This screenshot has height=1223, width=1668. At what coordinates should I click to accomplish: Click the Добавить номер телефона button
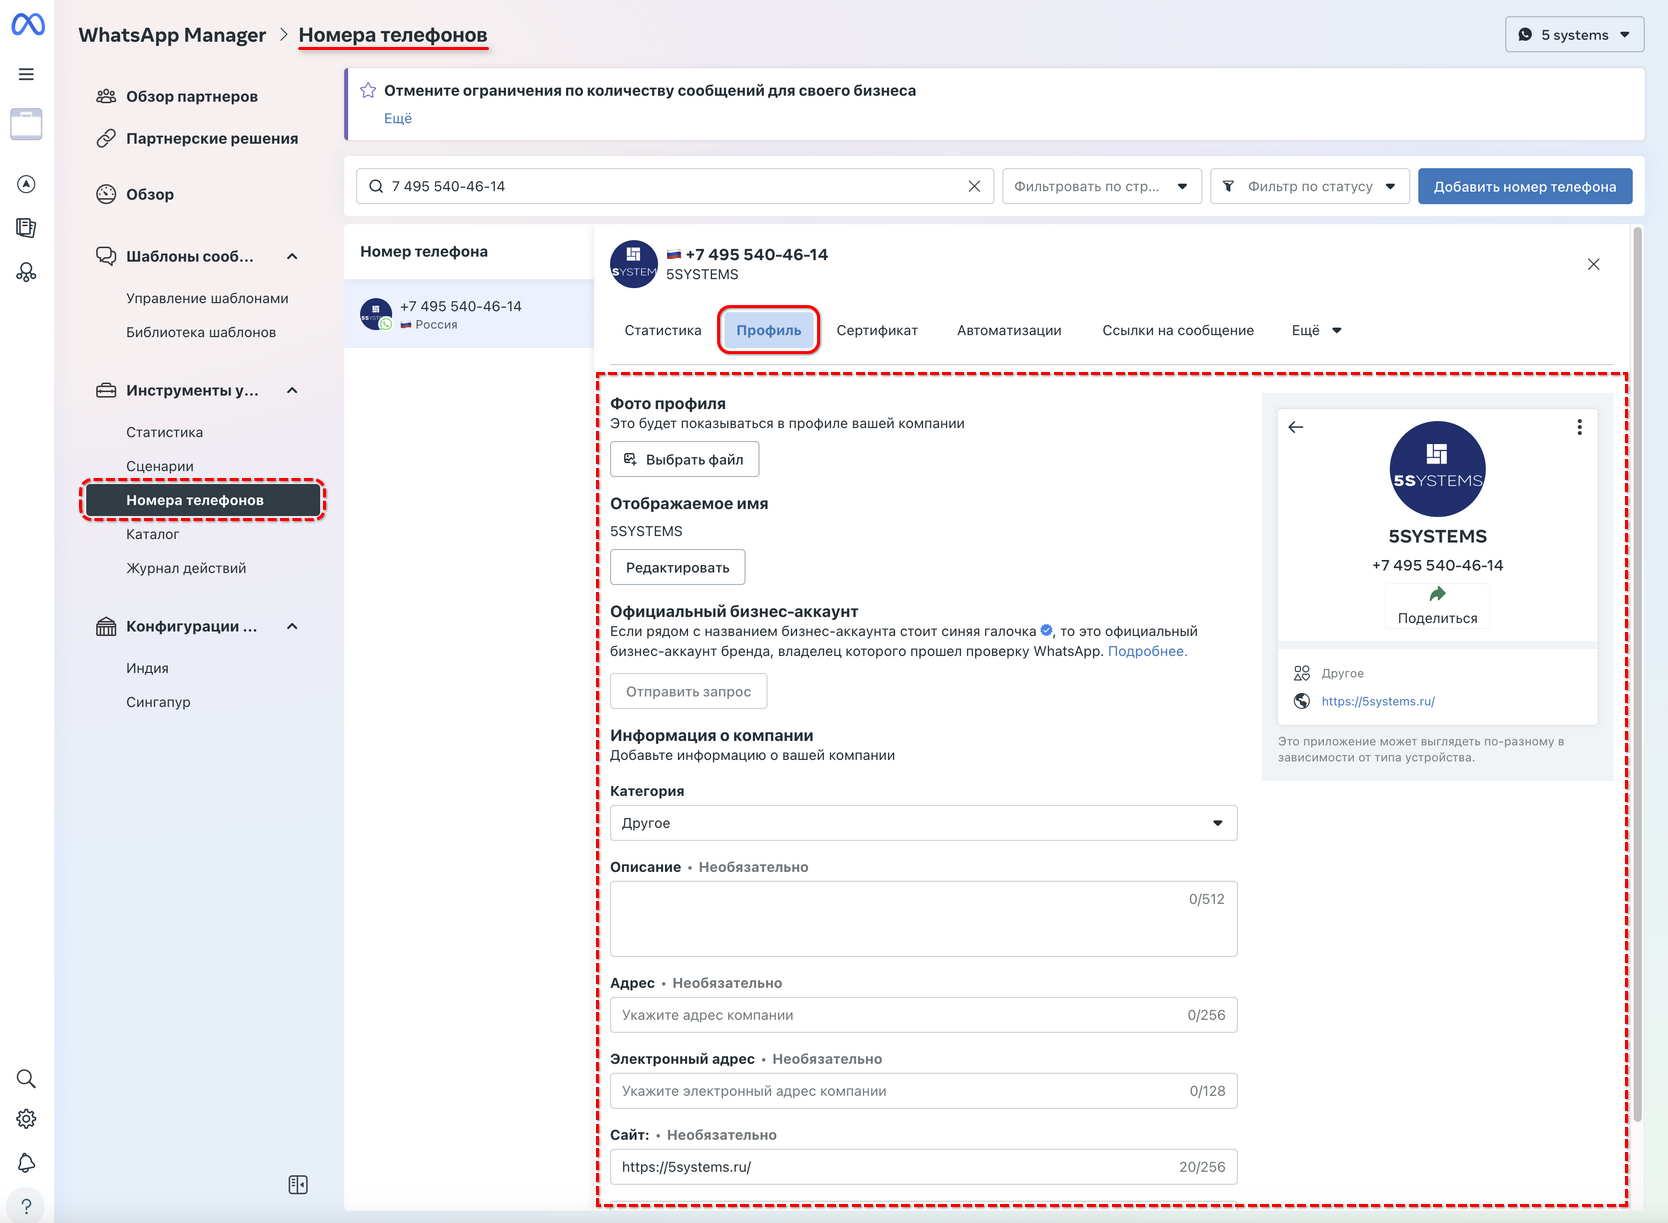(1524, 185)
